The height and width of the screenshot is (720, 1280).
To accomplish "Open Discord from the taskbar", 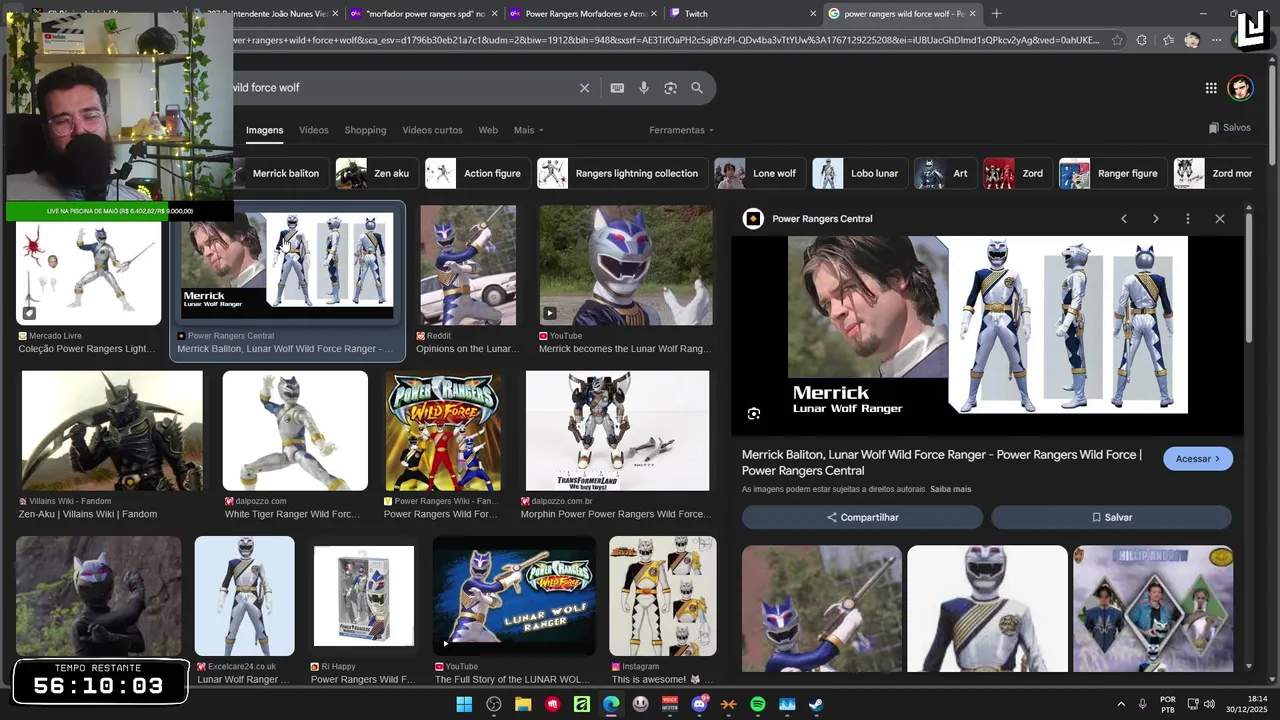I will [x=699, y=704].
